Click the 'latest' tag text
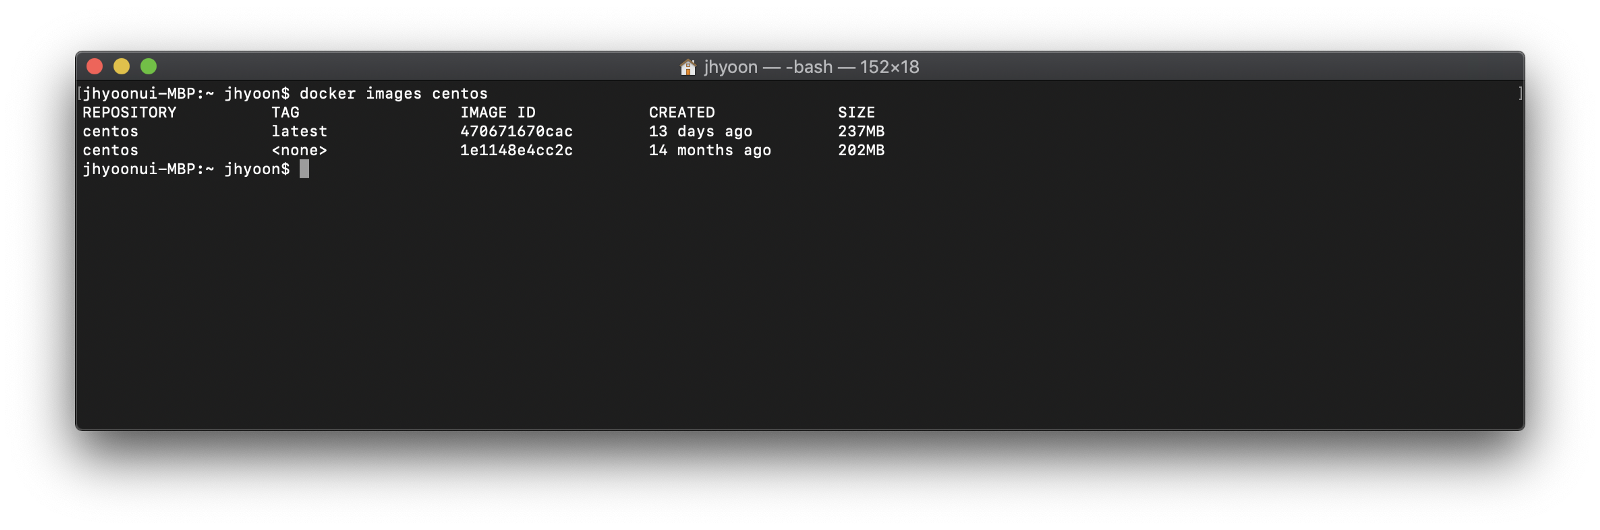The height and width of the screenshot is (530, 1600). (299, 131)
